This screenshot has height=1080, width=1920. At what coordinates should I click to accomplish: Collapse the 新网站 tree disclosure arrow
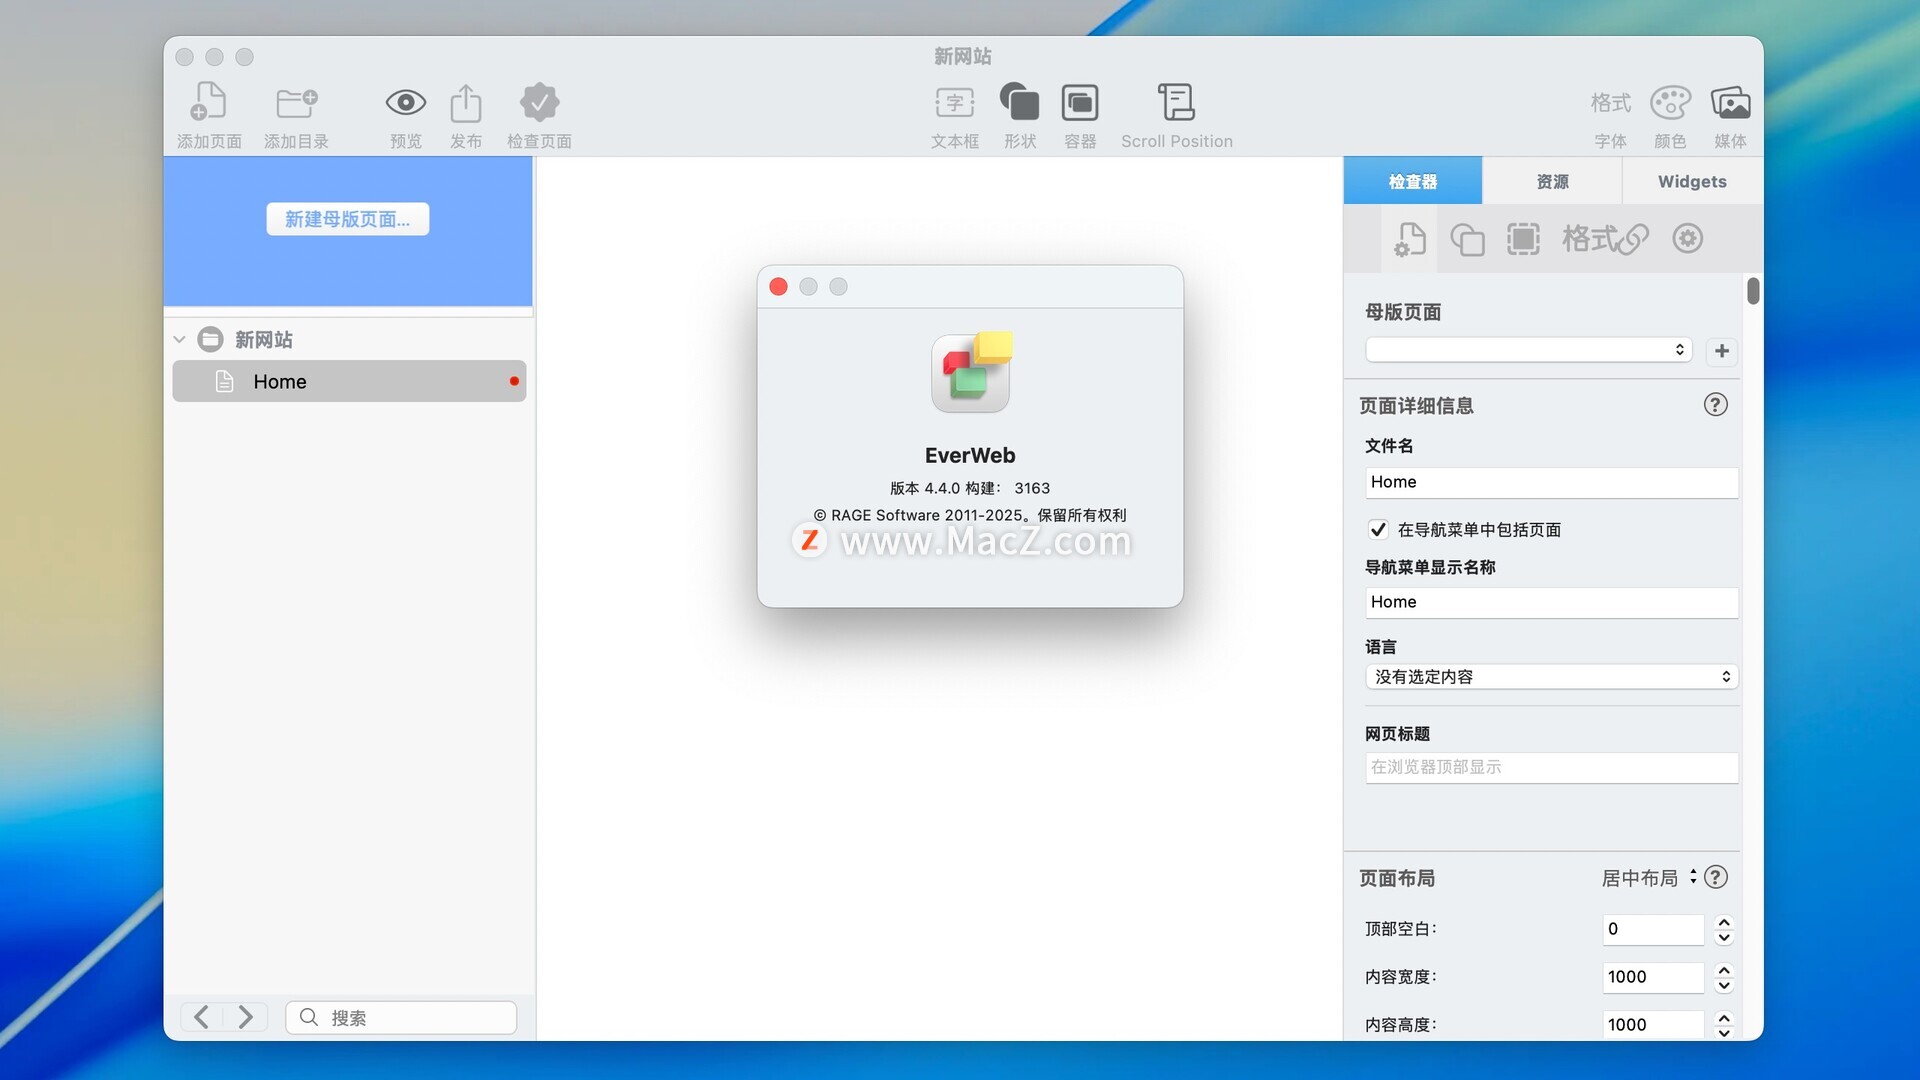pos(180,340)
